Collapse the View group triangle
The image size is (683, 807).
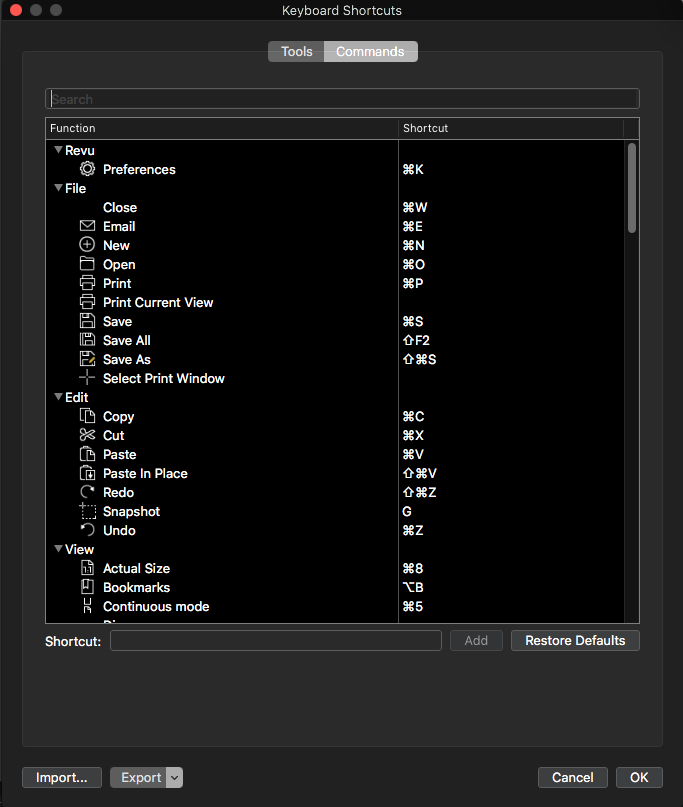point(59,549)
